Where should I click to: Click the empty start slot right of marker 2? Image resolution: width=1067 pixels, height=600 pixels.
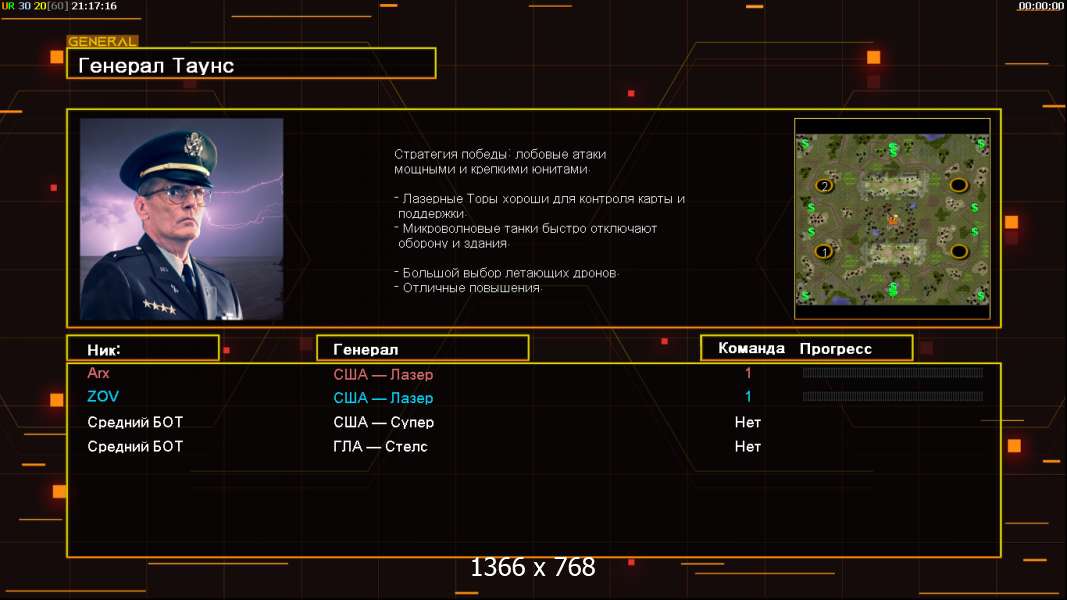958,185
